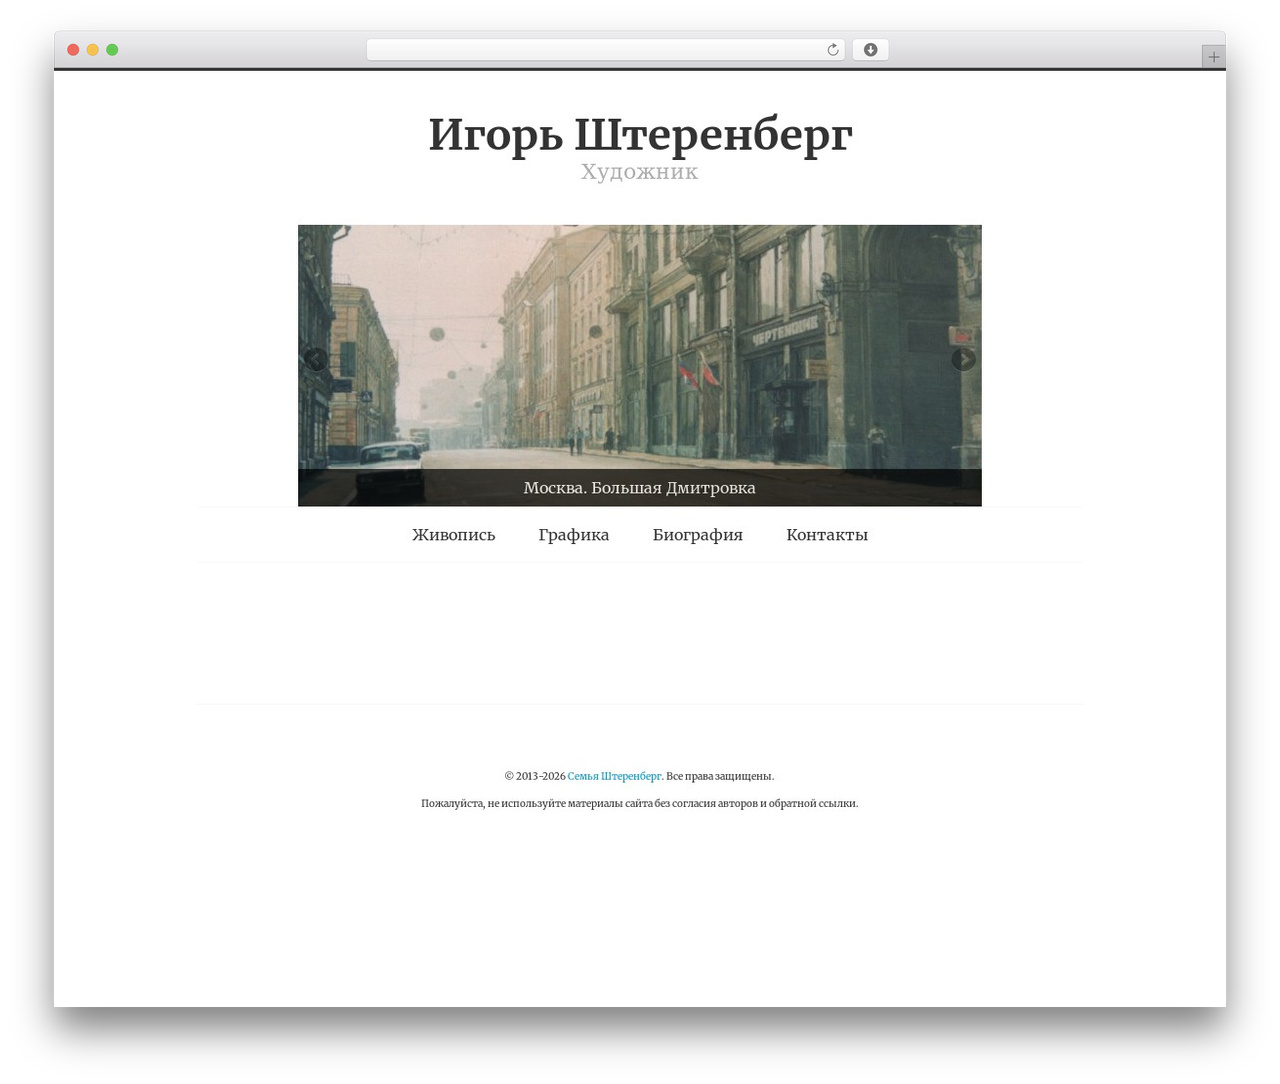Add a new browser tab with plus button

tap(1213, 57)
